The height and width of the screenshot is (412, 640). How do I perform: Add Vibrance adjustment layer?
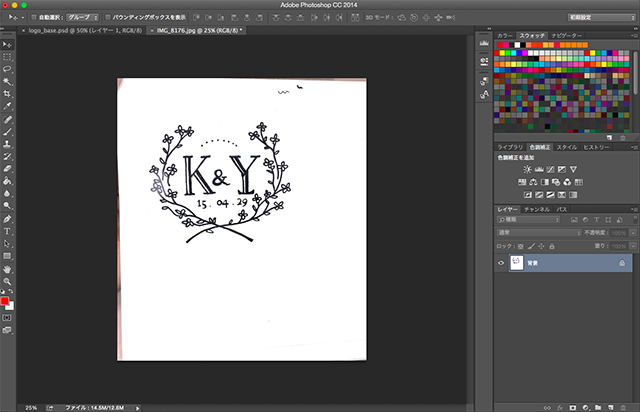[573, 169]
